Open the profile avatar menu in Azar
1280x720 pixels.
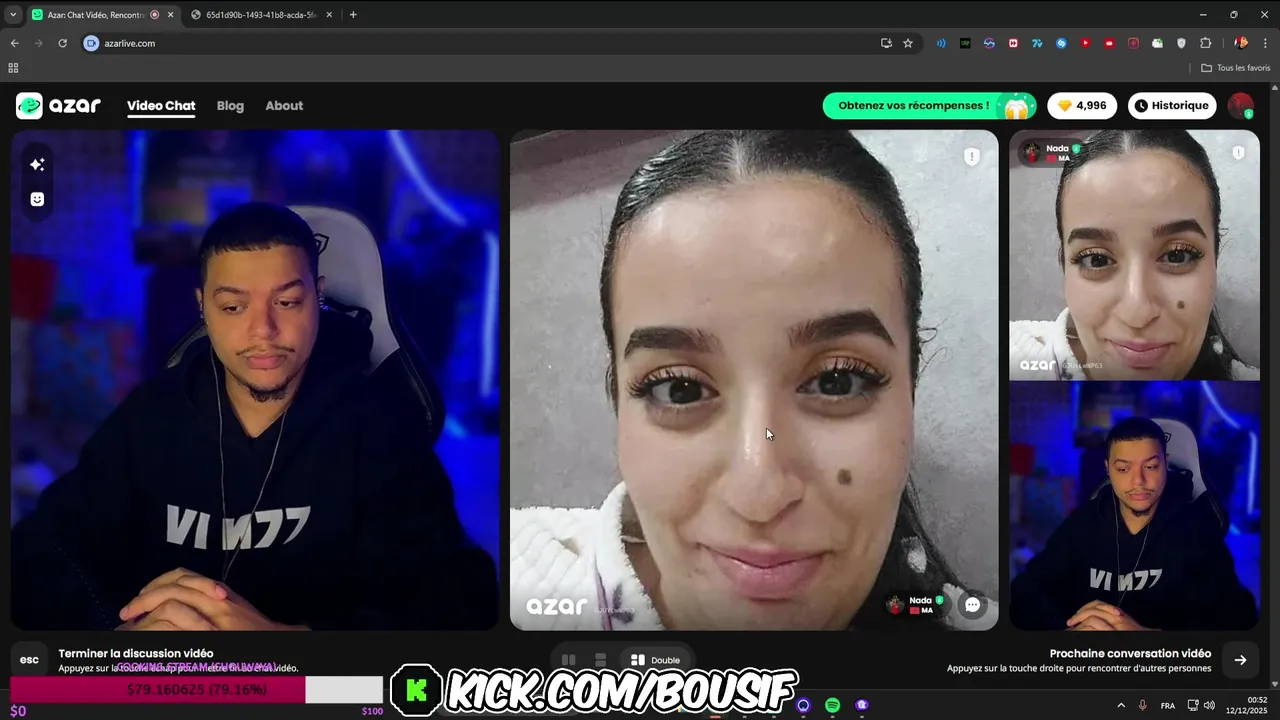1241,106
